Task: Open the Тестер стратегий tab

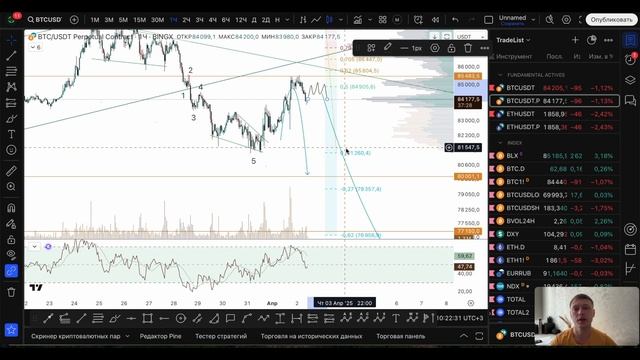Action: point(221,336)
